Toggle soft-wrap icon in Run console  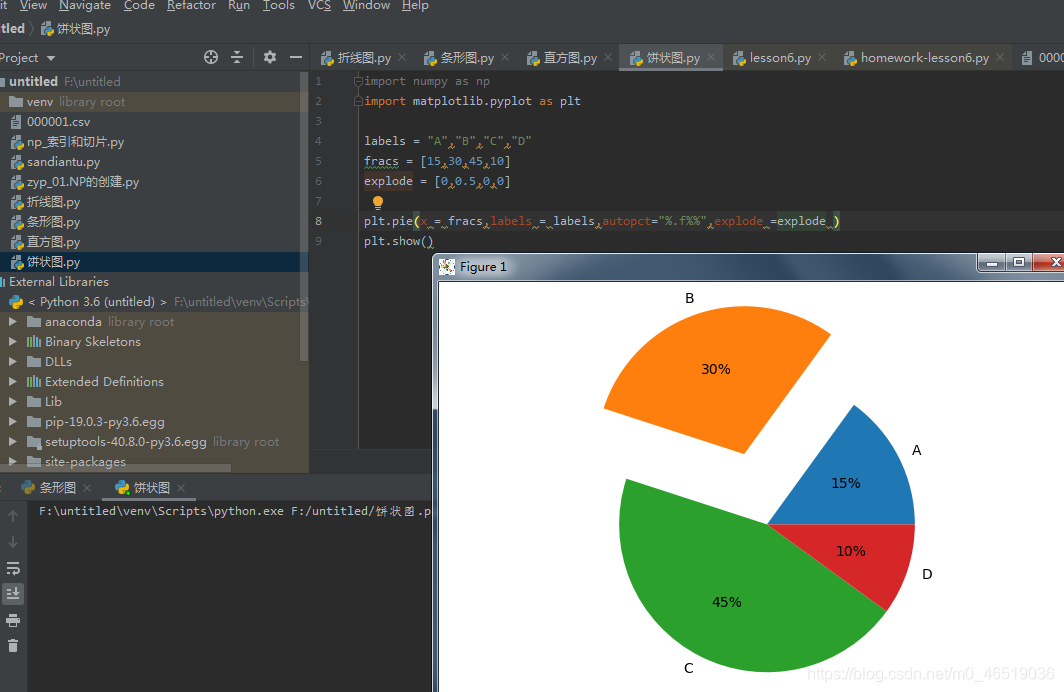point(13,568)
